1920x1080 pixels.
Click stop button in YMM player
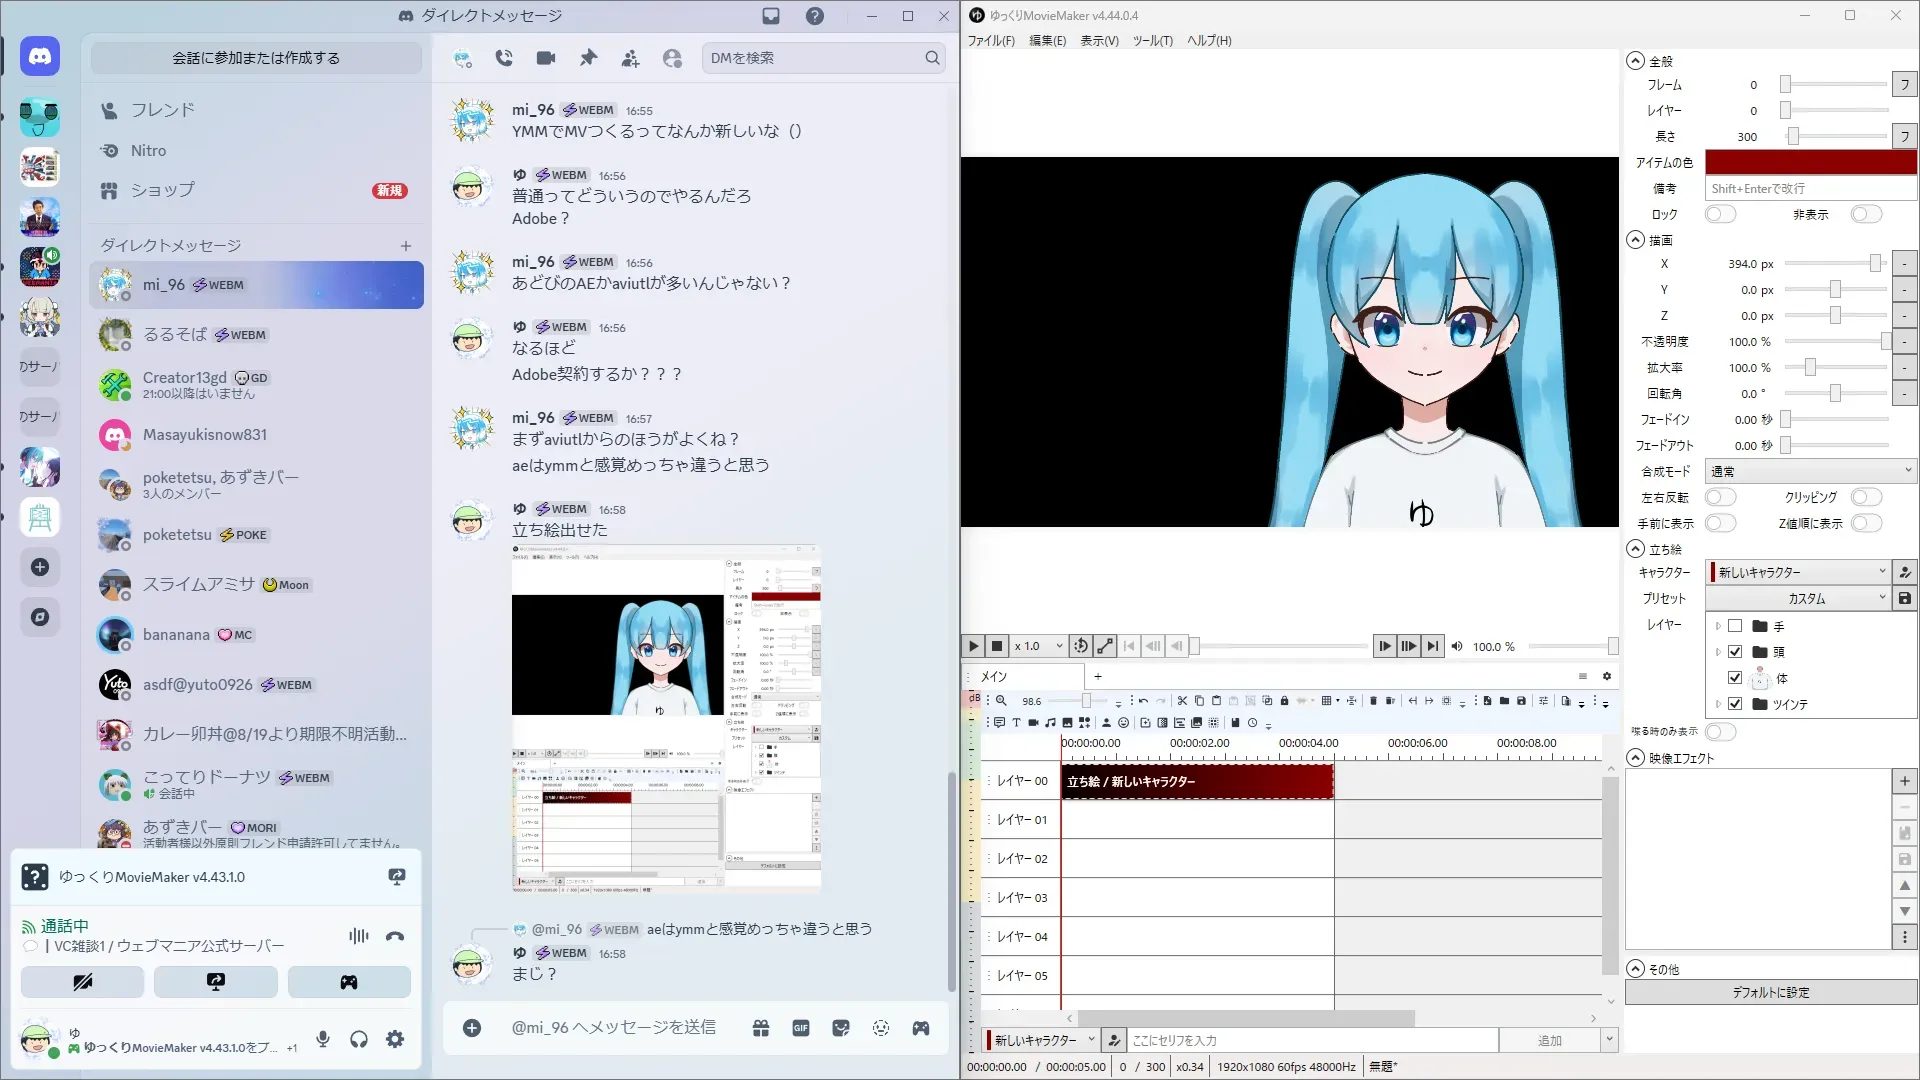[997, 647]
